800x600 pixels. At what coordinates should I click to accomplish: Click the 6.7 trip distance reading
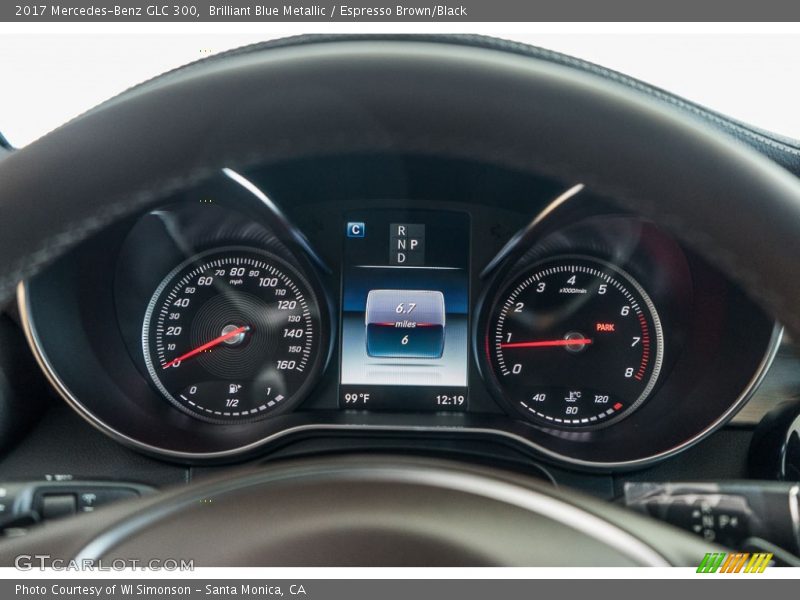405,308
